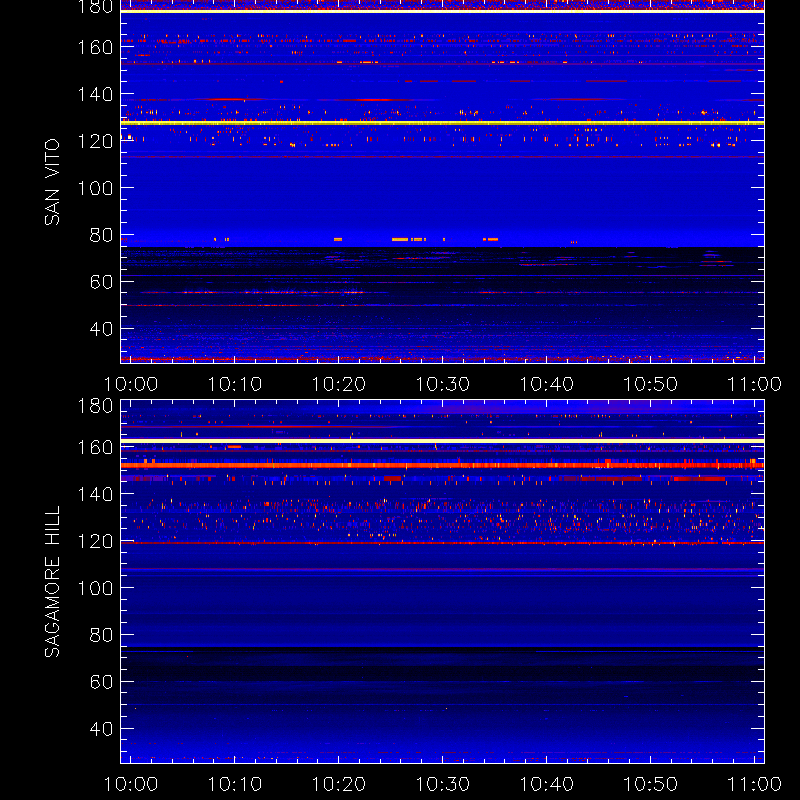Pick the 100 label on Sagamore Hill axis
This screenshot has width=800, height=800.
(95, 588)
